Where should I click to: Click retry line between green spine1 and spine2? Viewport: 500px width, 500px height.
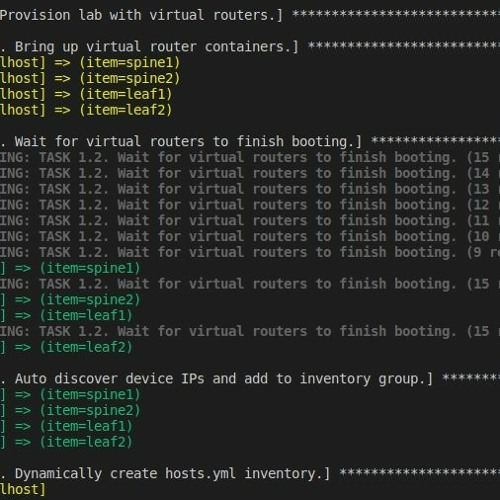coord(250,284)
